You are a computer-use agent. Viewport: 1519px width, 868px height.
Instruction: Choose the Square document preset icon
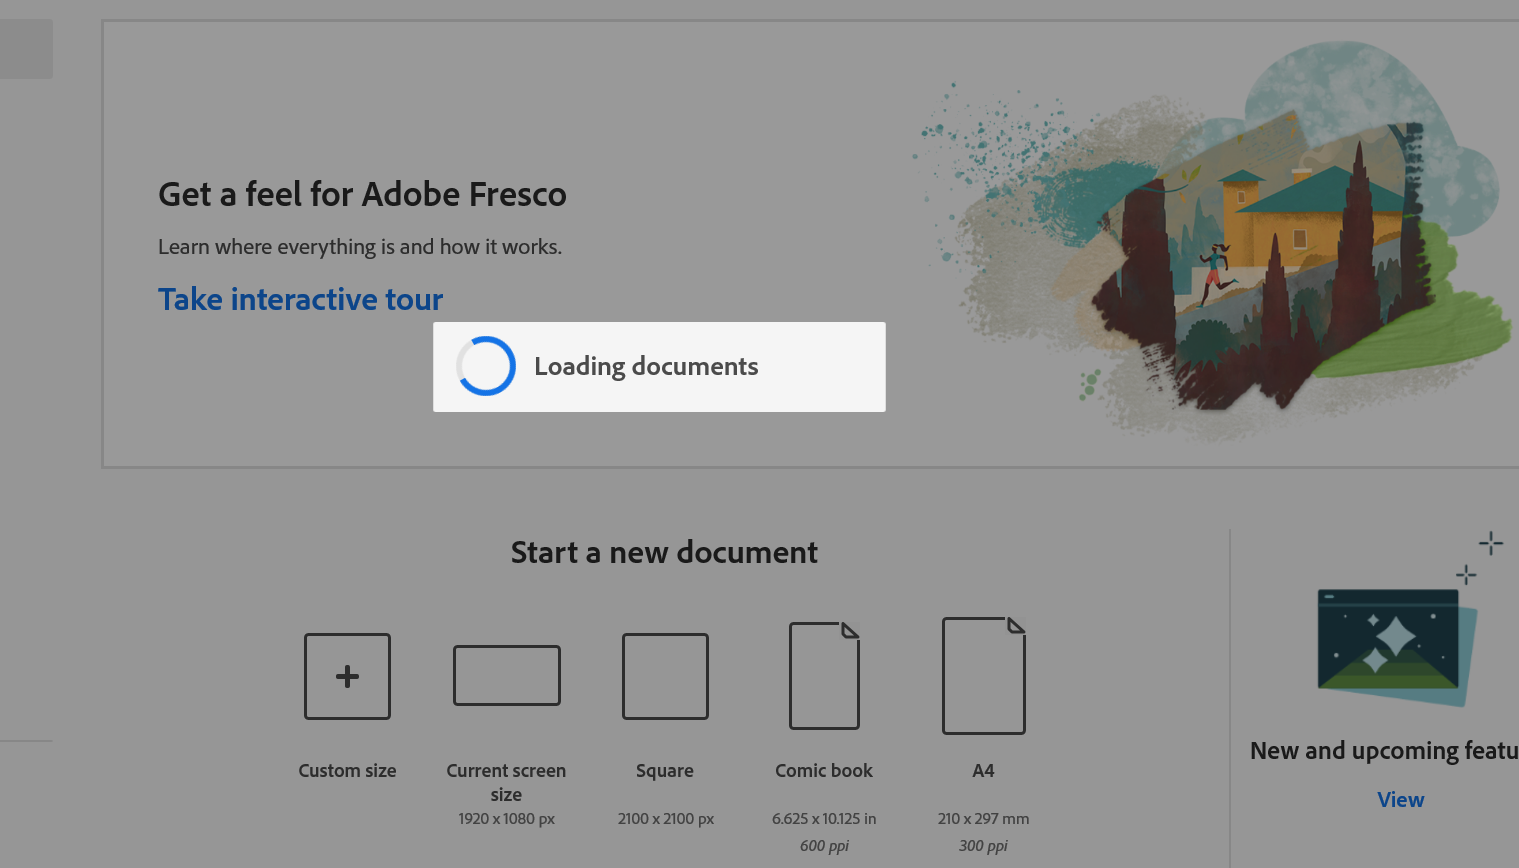pos(665,676)
